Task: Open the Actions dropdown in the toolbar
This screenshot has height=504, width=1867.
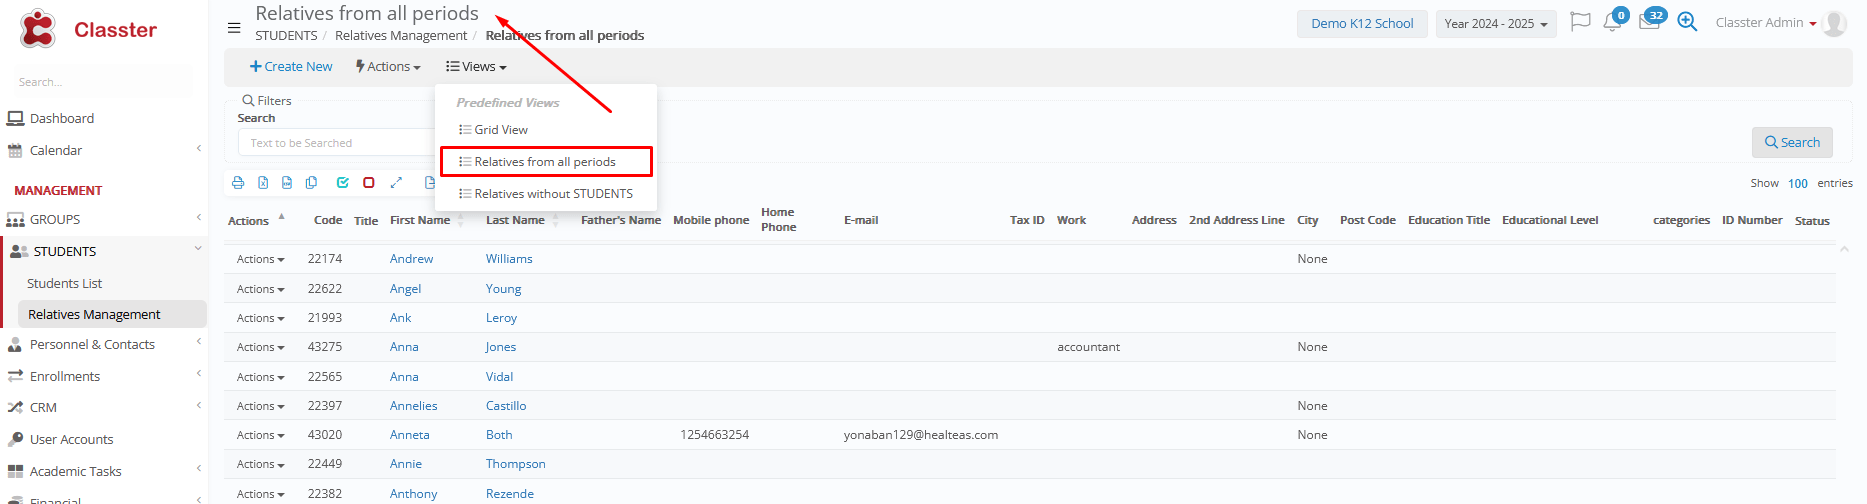Action: click(x=388, y=67)
